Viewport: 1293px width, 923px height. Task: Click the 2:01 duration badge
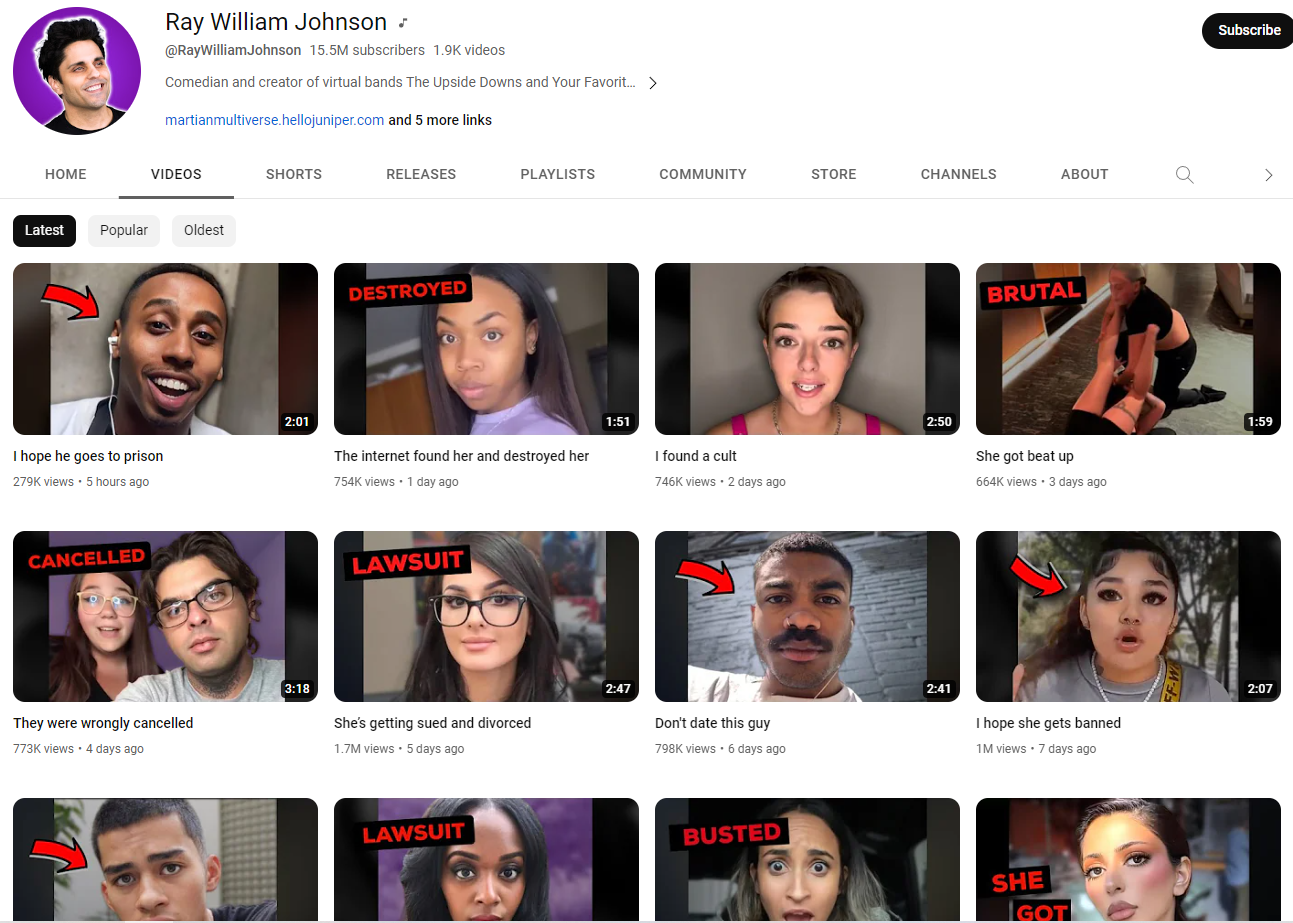pos(297,421)
